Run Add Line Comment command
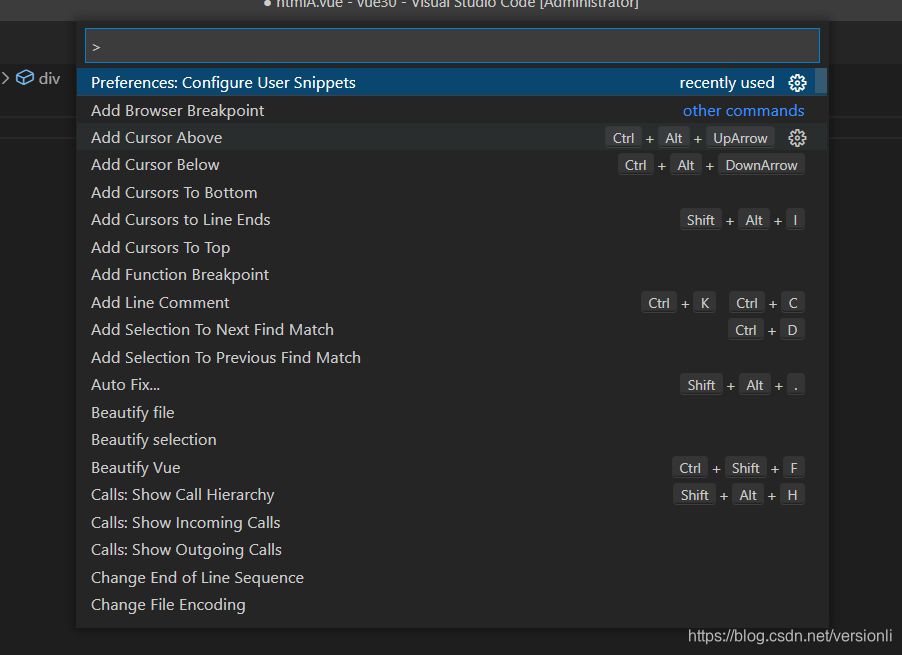Screen dimensions: 902x655 click(452, 302)
